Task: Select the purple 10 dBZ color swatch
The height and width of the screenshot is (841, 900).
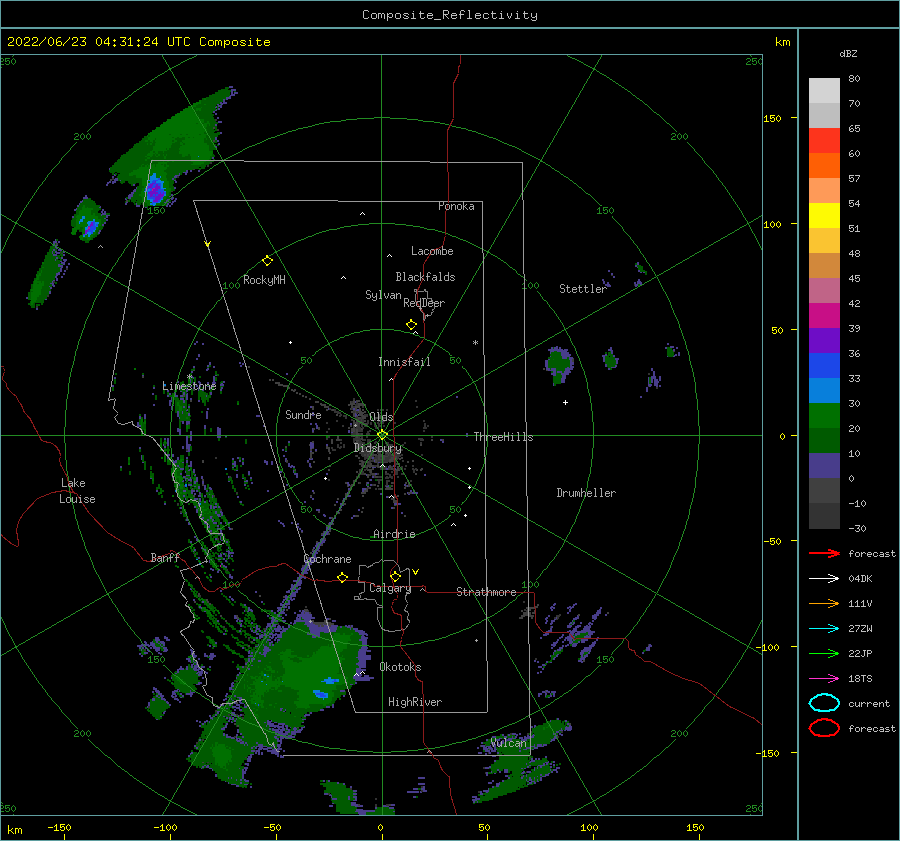Action: [824, 465]
